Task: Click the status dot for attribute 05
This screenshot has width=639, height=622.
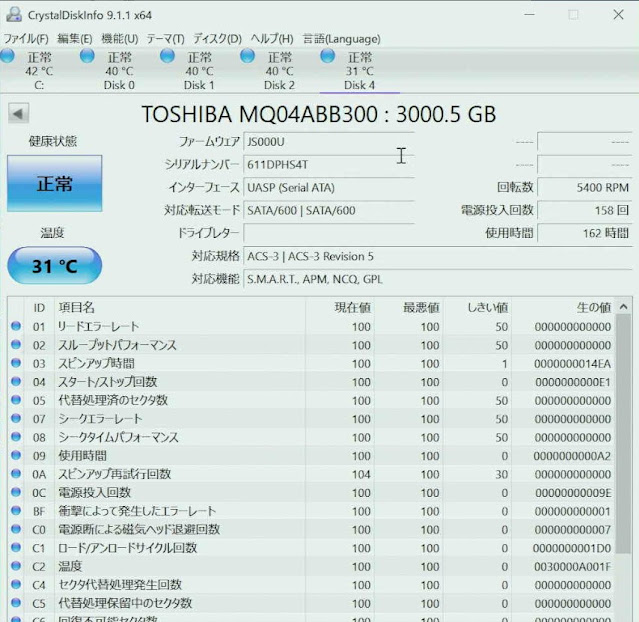Action: click(x=16, y=400)
